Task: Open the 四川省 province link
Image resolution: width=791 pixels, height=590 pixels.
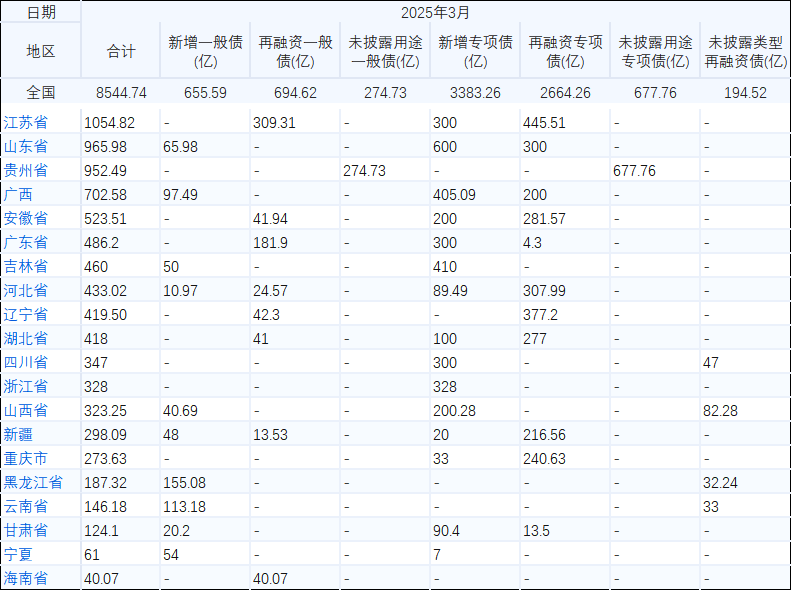Action: coord(26,362)
